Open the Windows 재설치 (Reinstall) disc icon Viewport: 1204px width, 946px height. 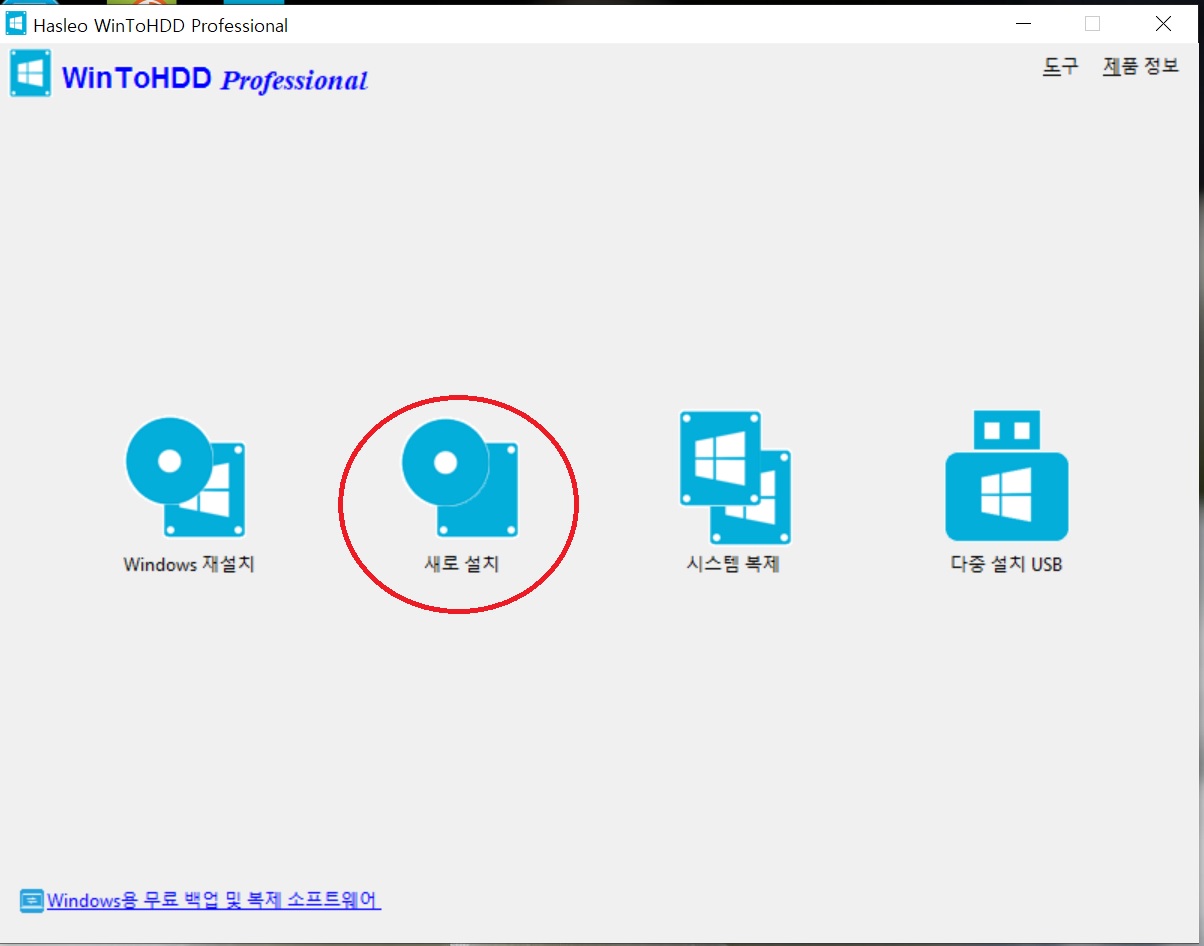(x=186, y=477)
